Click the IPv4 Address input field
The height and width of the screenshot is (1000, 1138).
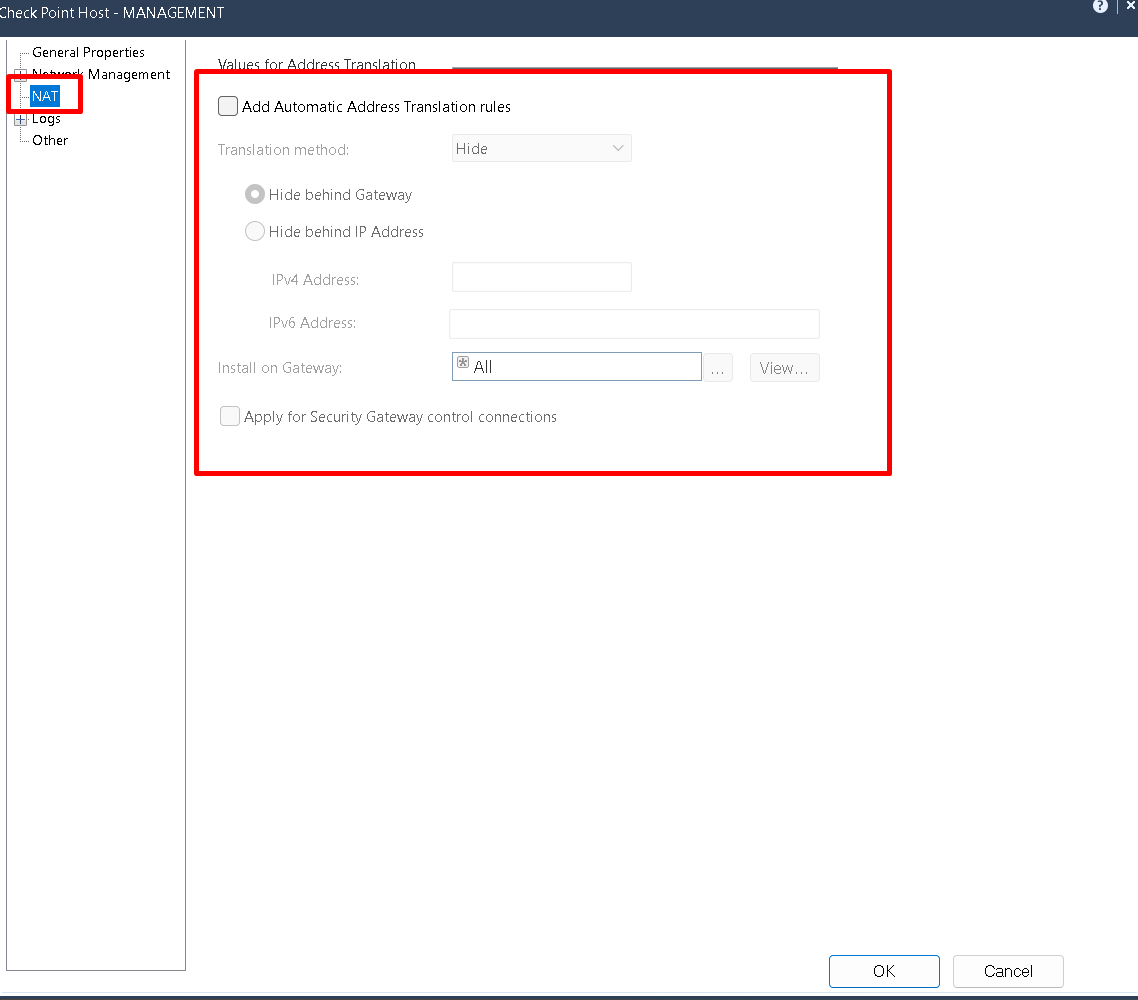click(541, 277)
